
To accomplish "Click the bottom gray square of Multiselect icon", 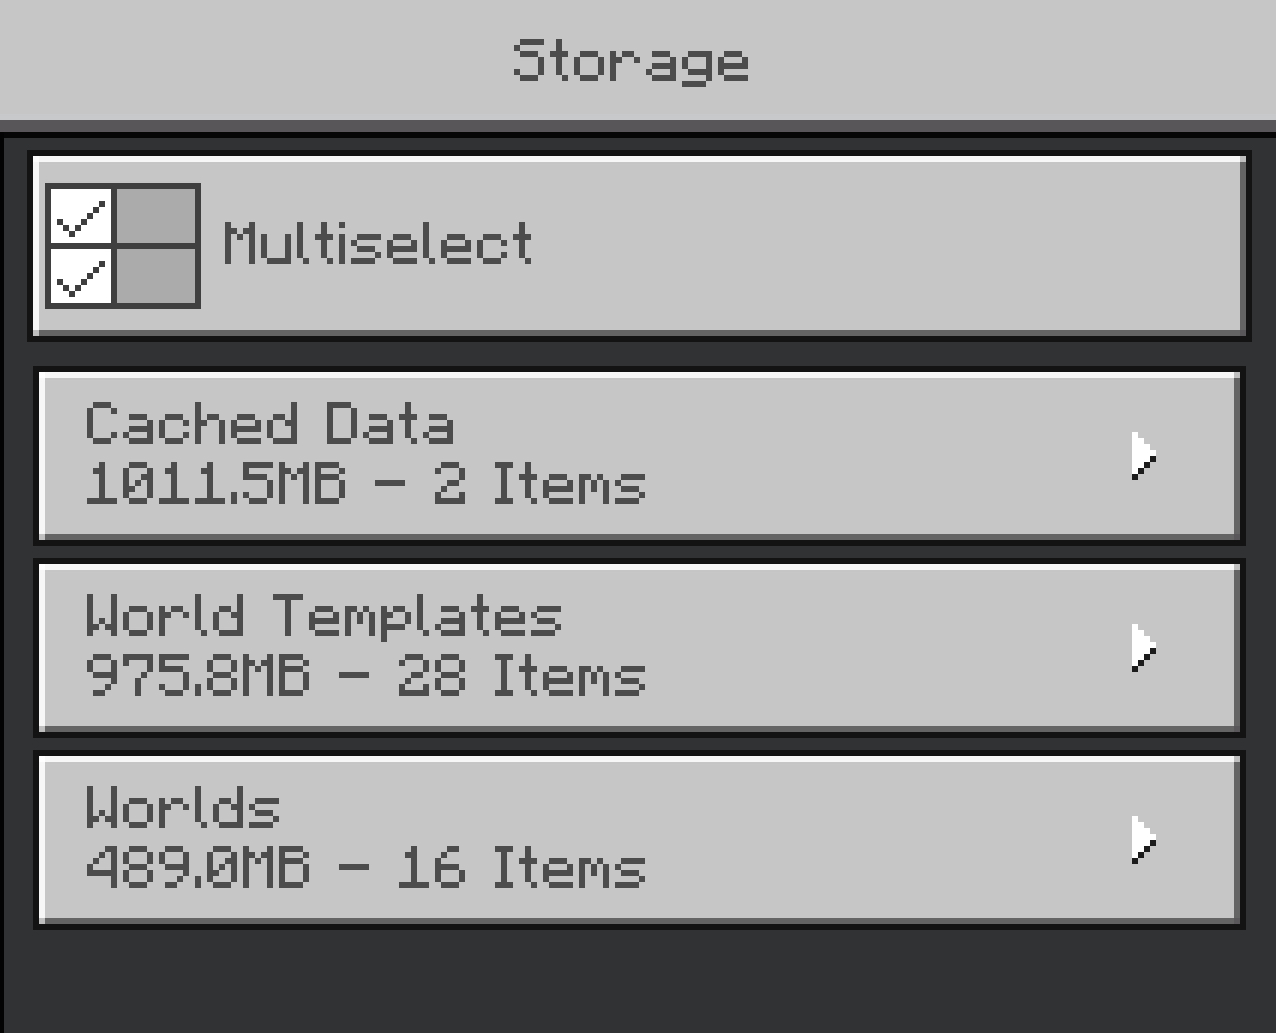I will (156, 275).
